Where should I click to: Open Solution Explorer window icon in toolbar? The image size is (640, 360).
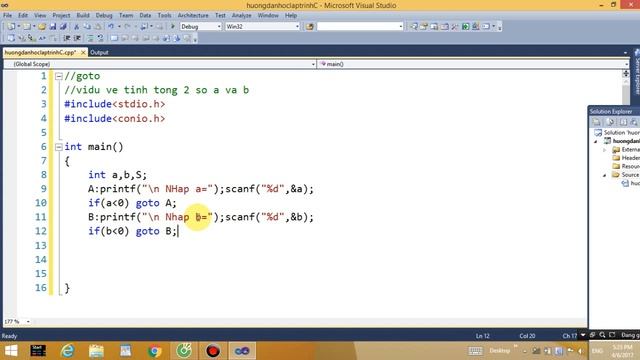click(x=414, y=27)
